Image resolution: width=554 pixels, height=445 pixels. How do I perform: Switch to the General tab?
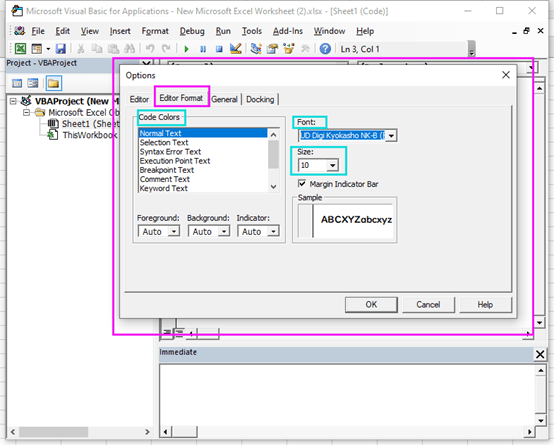pyautogui.click(x=224, y=99)
